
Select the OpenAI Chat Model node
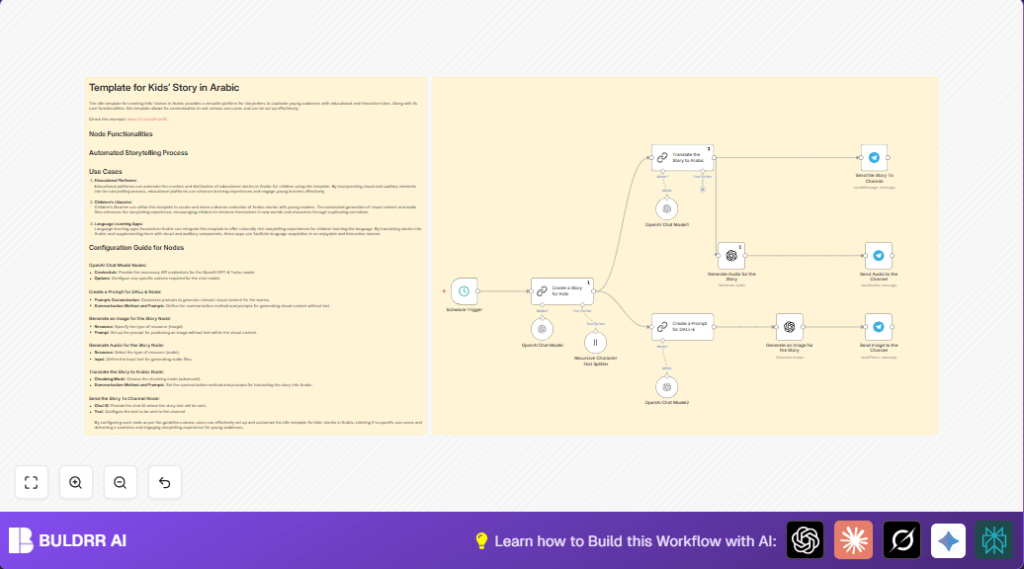[542, 329]
